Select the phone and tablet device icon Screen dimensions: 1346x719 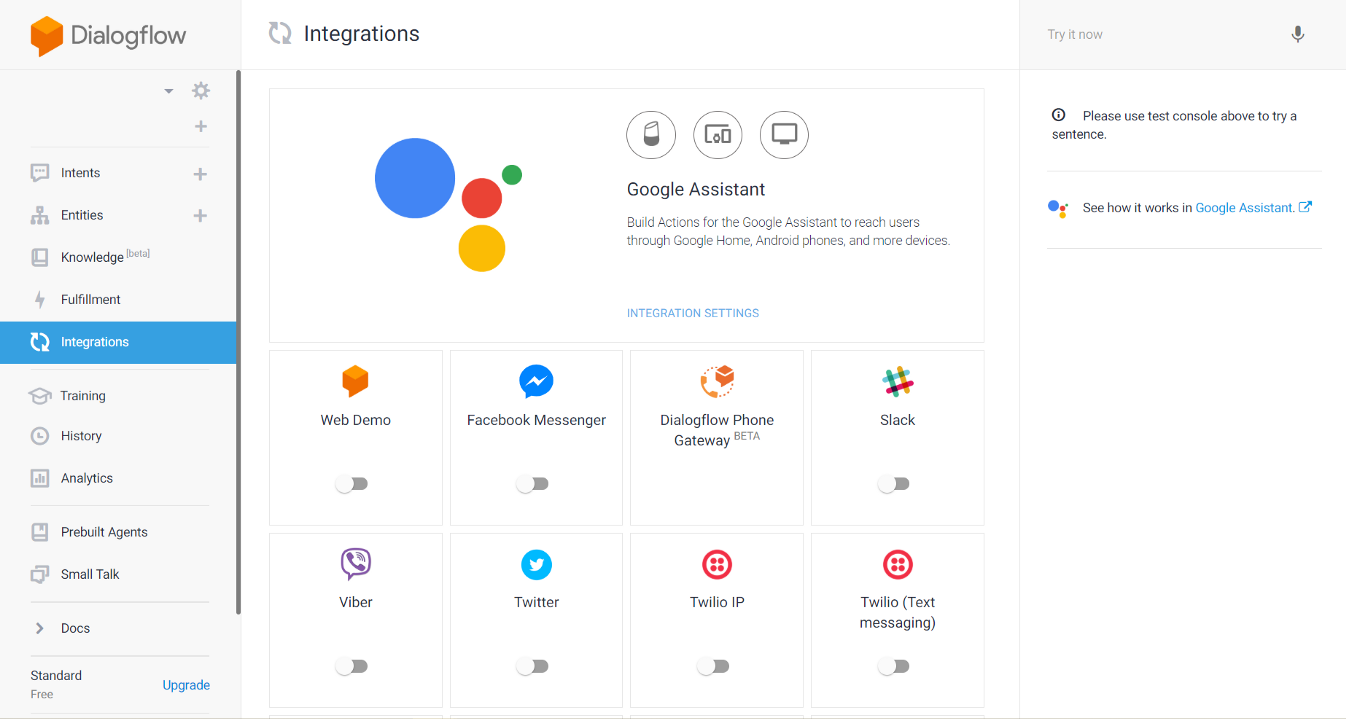717,135
